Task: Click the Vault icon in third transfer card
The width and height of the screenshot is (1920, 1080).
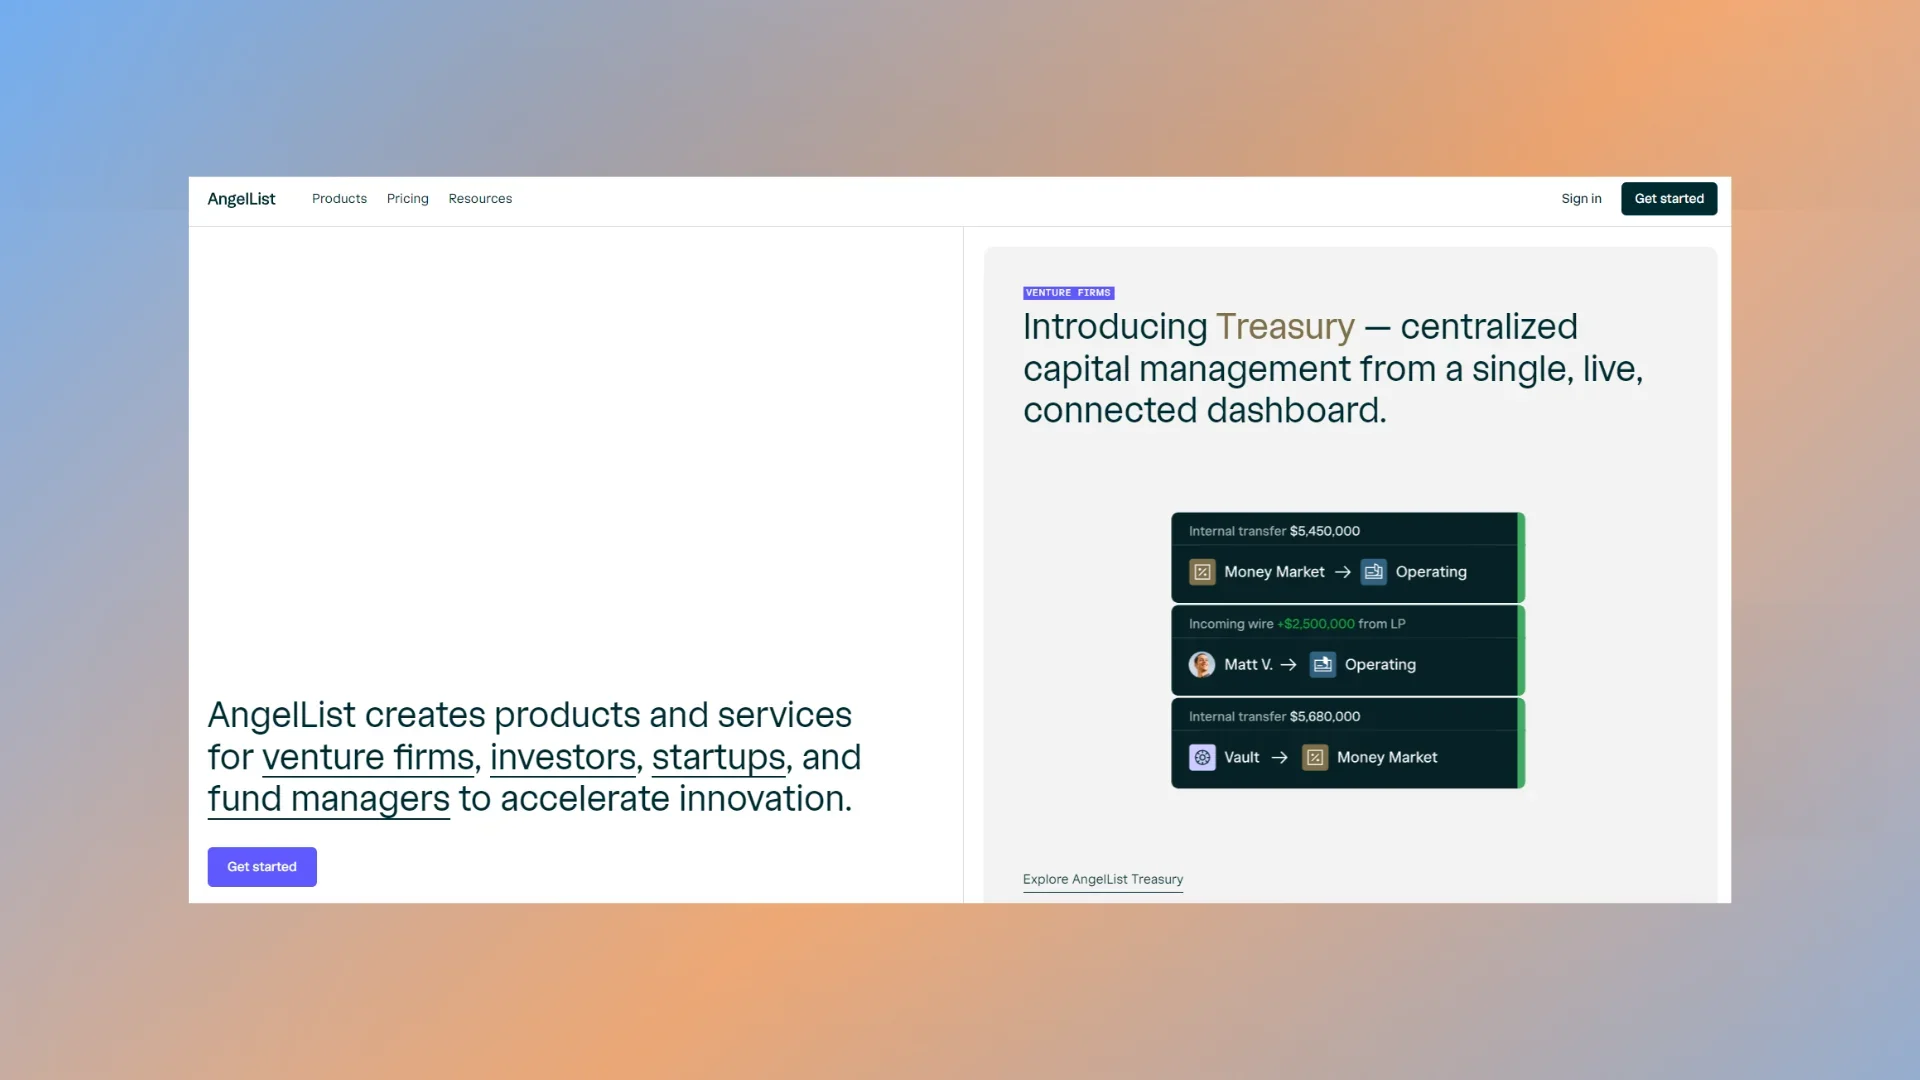Action: (1202, 758)
